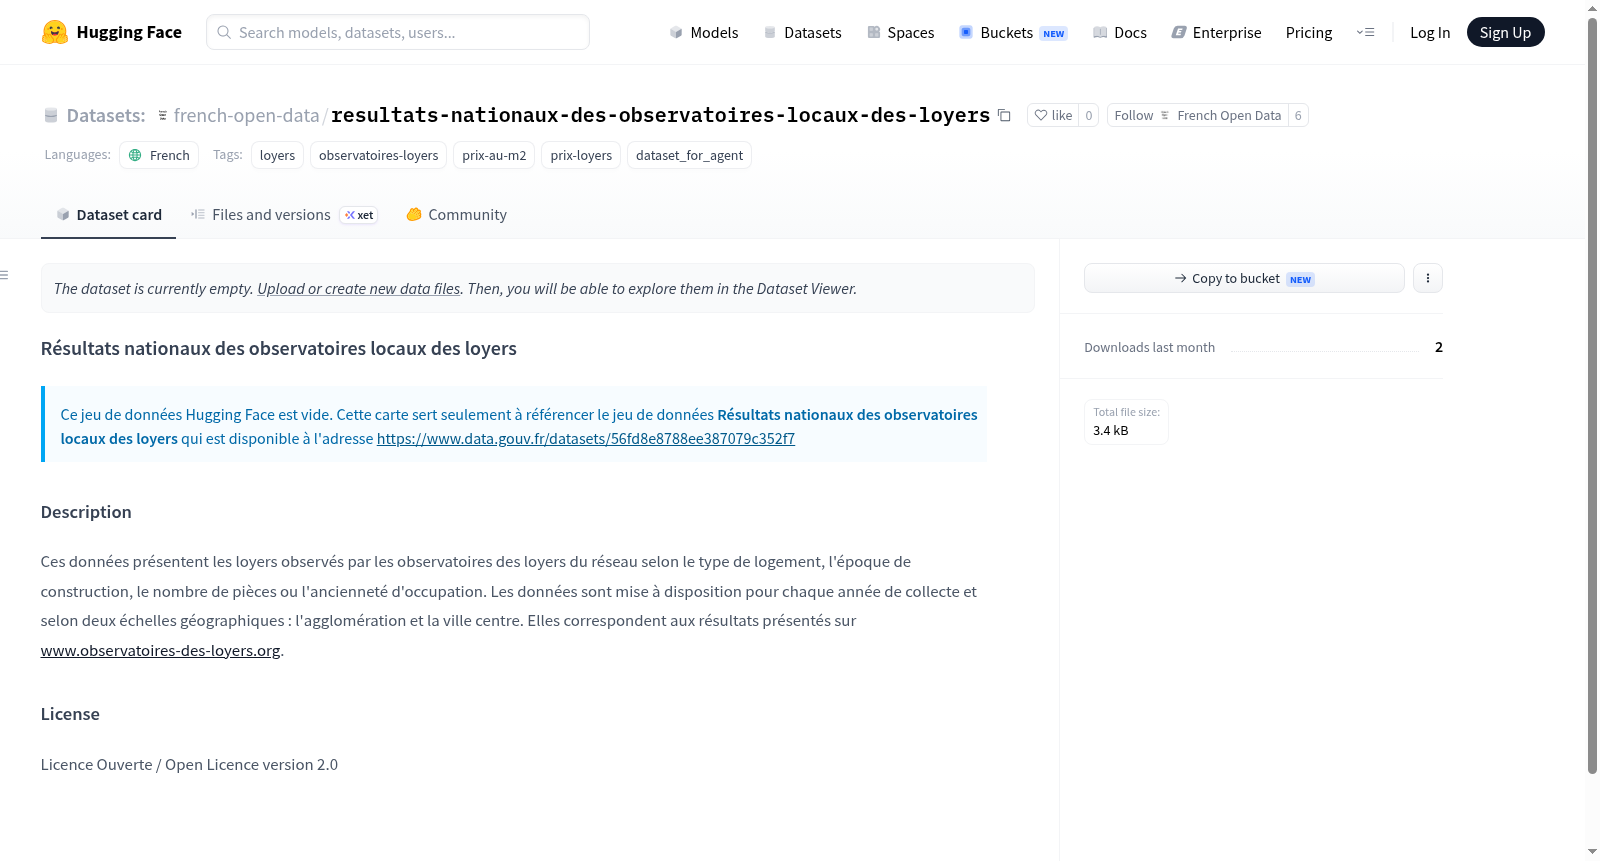Click the Dataset card tab icon
The width and height of the screenshot is (1600, 861).
click(x=63, y=214)
